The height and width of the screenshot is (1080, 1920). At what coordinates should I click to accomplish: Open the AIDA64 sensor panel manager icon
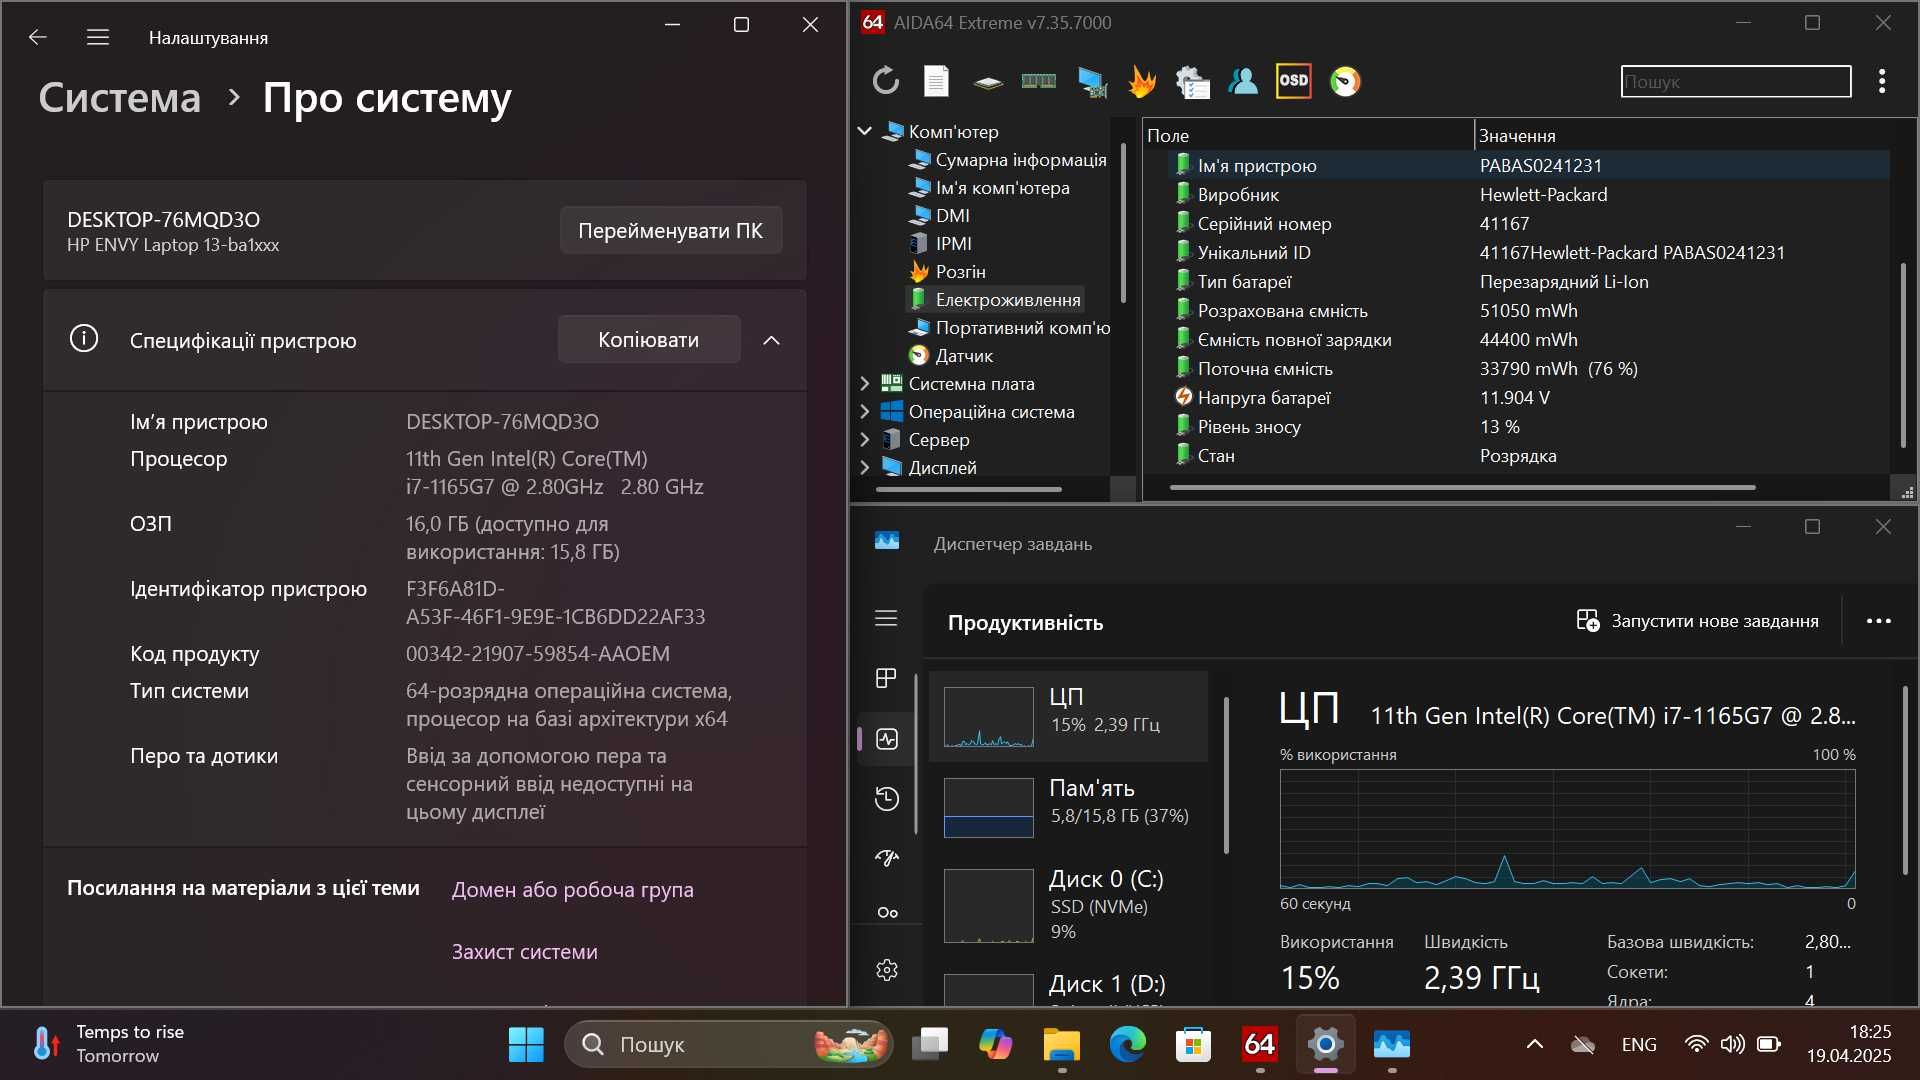click(1193, 81)
